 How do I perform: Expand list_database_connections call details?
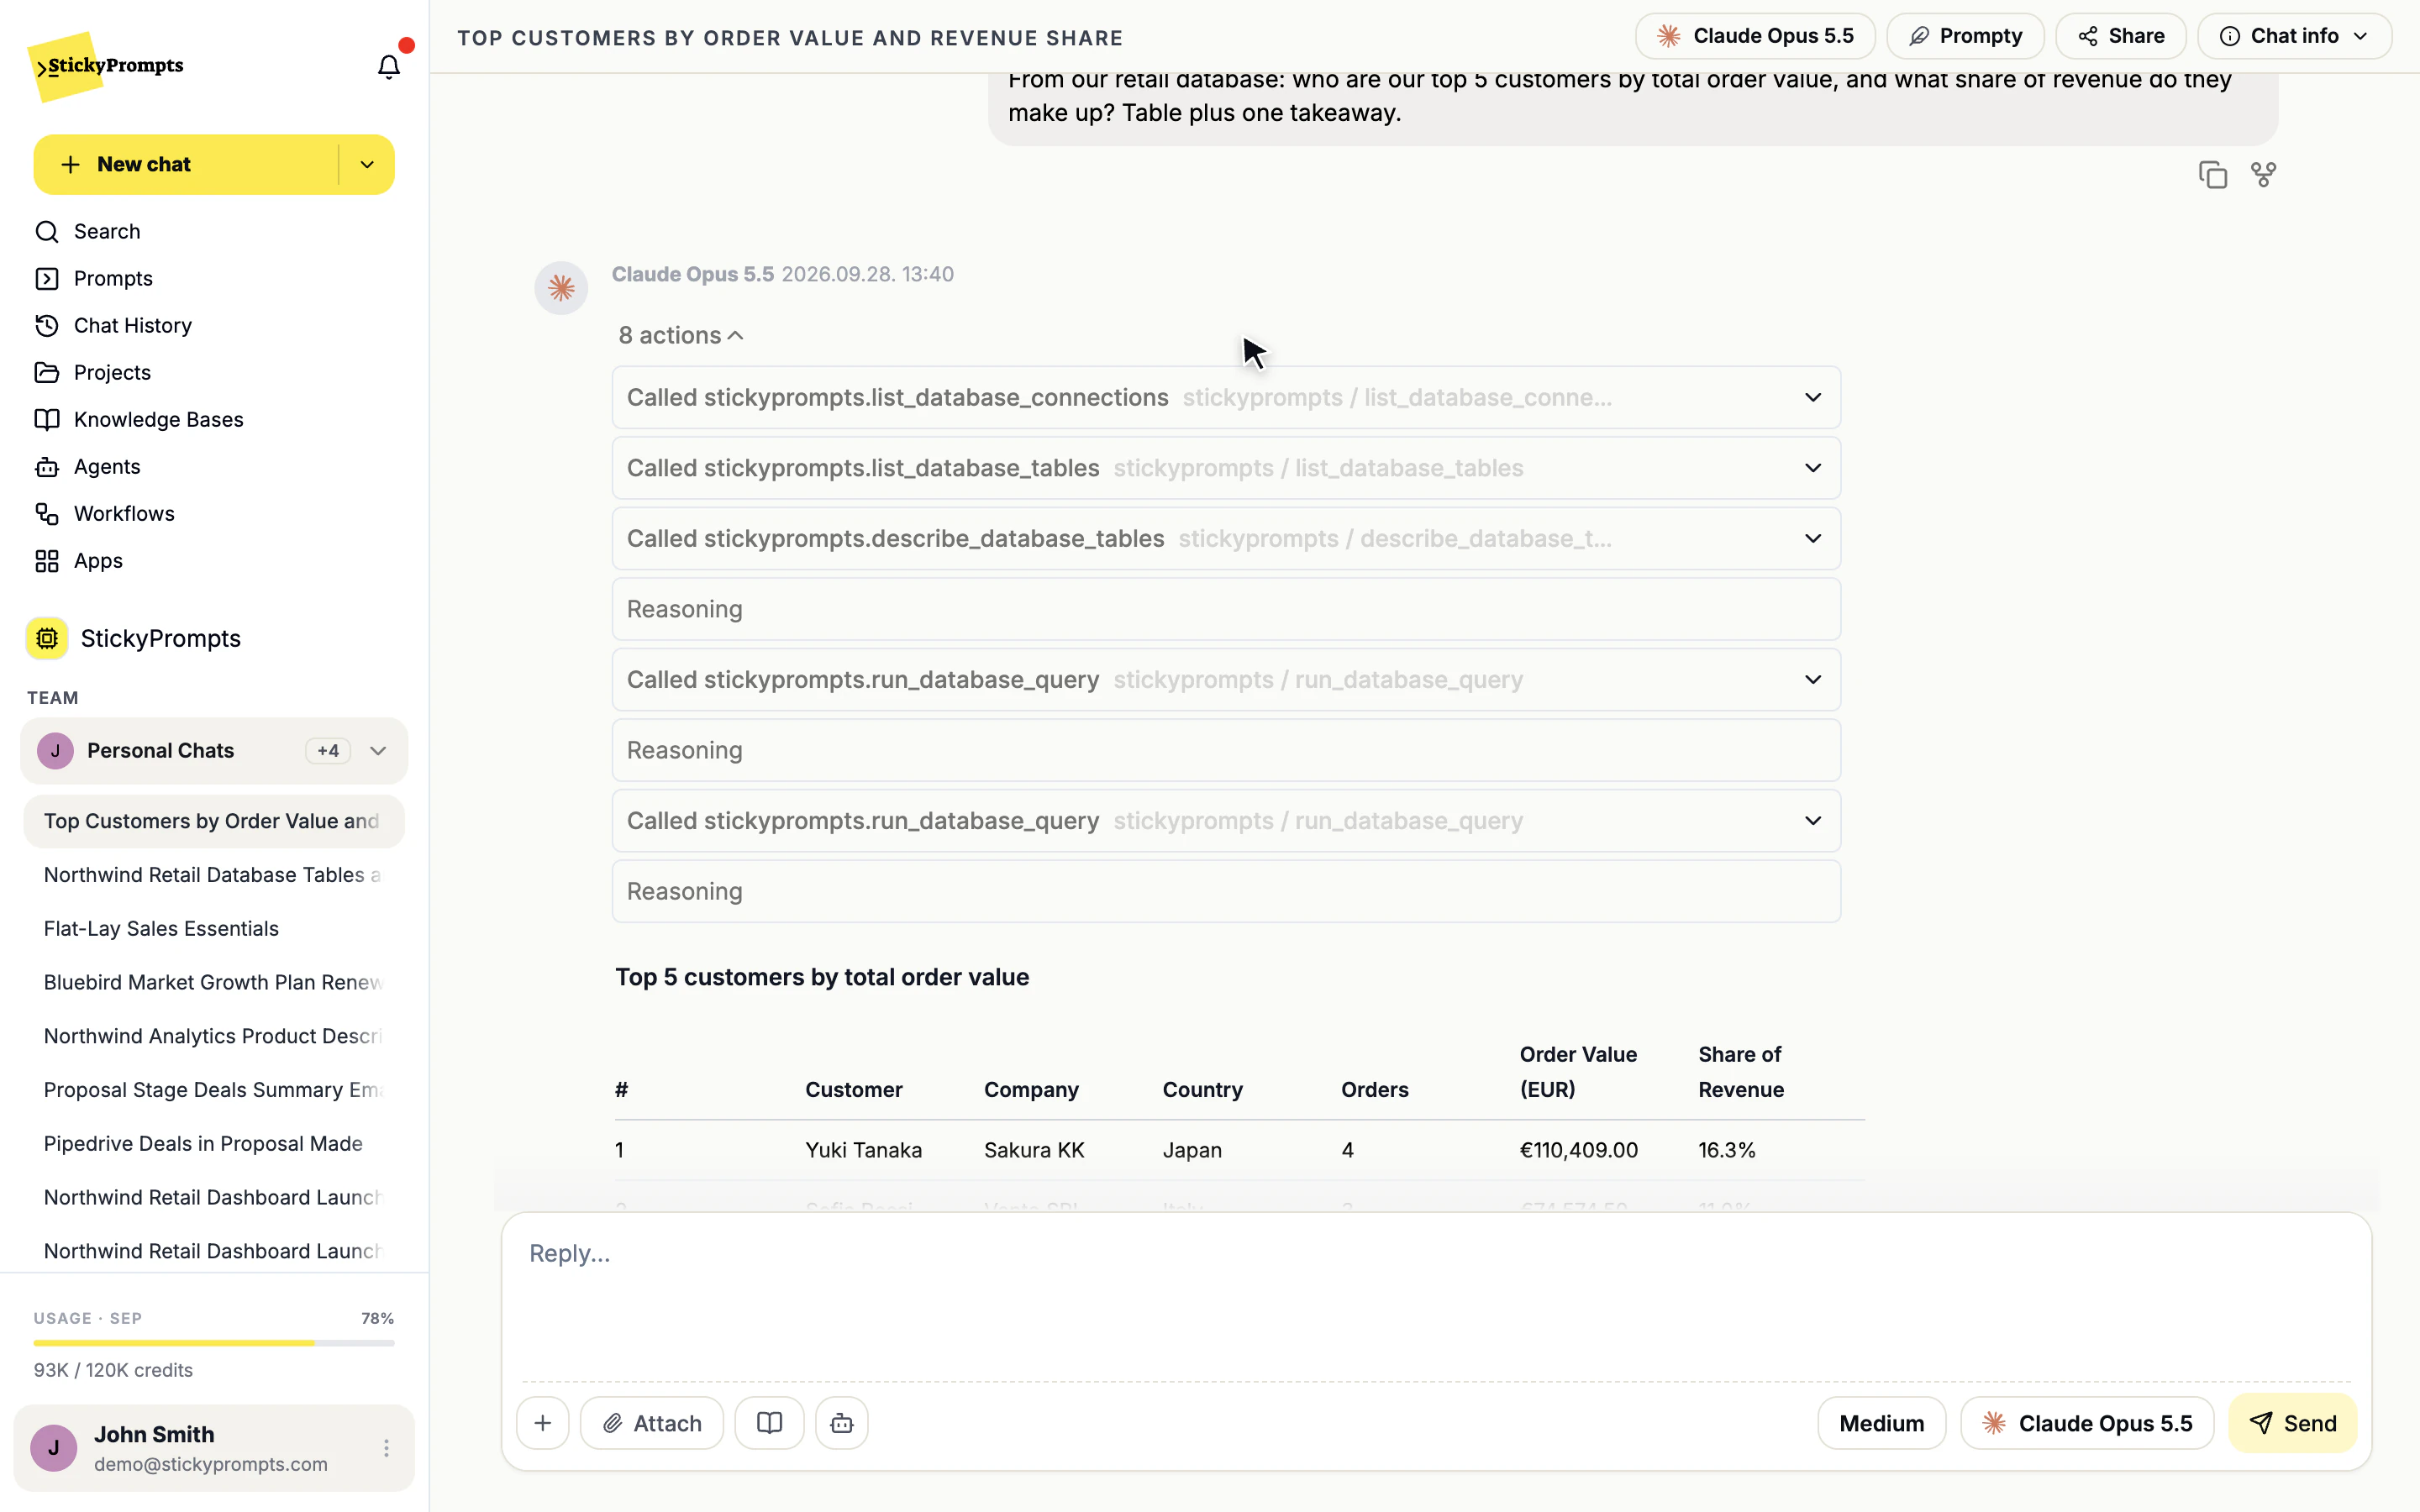click(x=1226, y=397)
